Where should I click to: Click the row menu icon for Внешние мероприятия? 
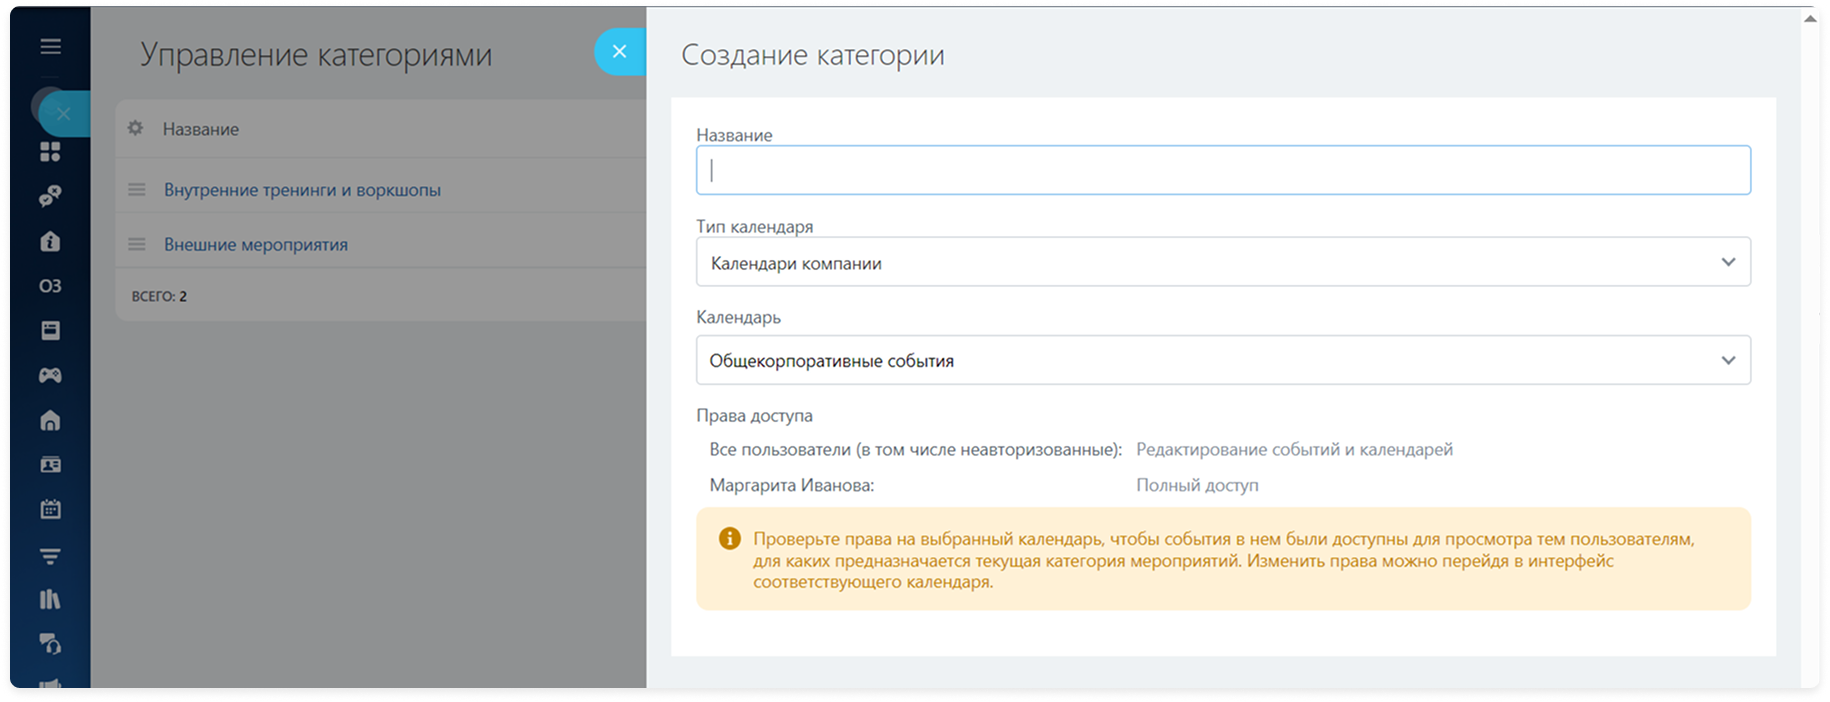pyautogui.click(x=137, y=245)
